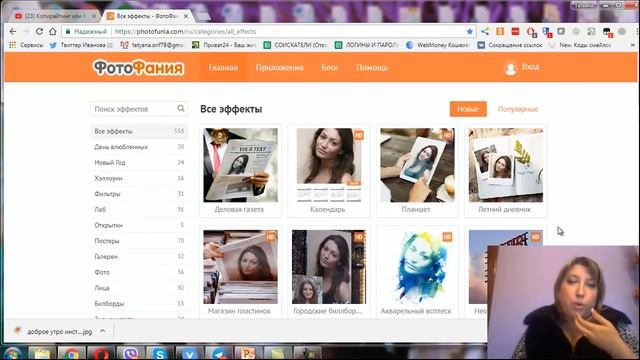Go back with the browser back arrow

point(13,31)
